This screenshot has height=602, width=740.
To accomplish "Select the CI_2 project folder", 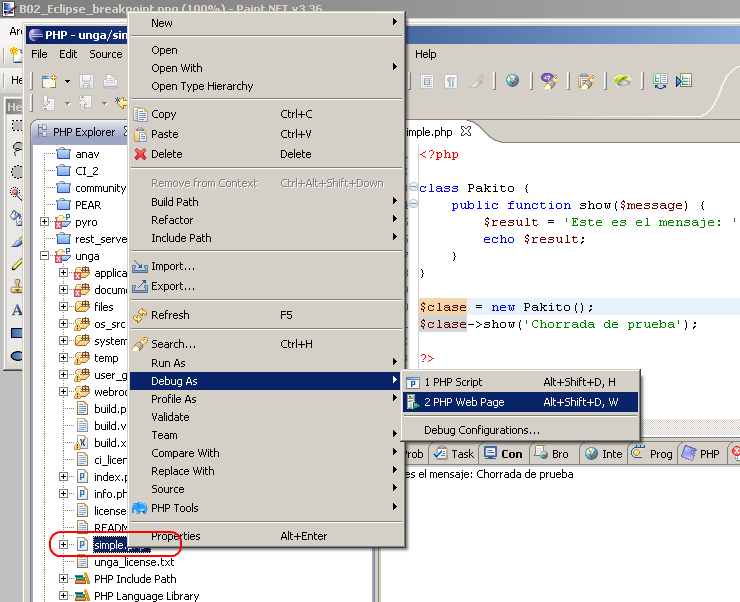I will [x=77, y=171].
